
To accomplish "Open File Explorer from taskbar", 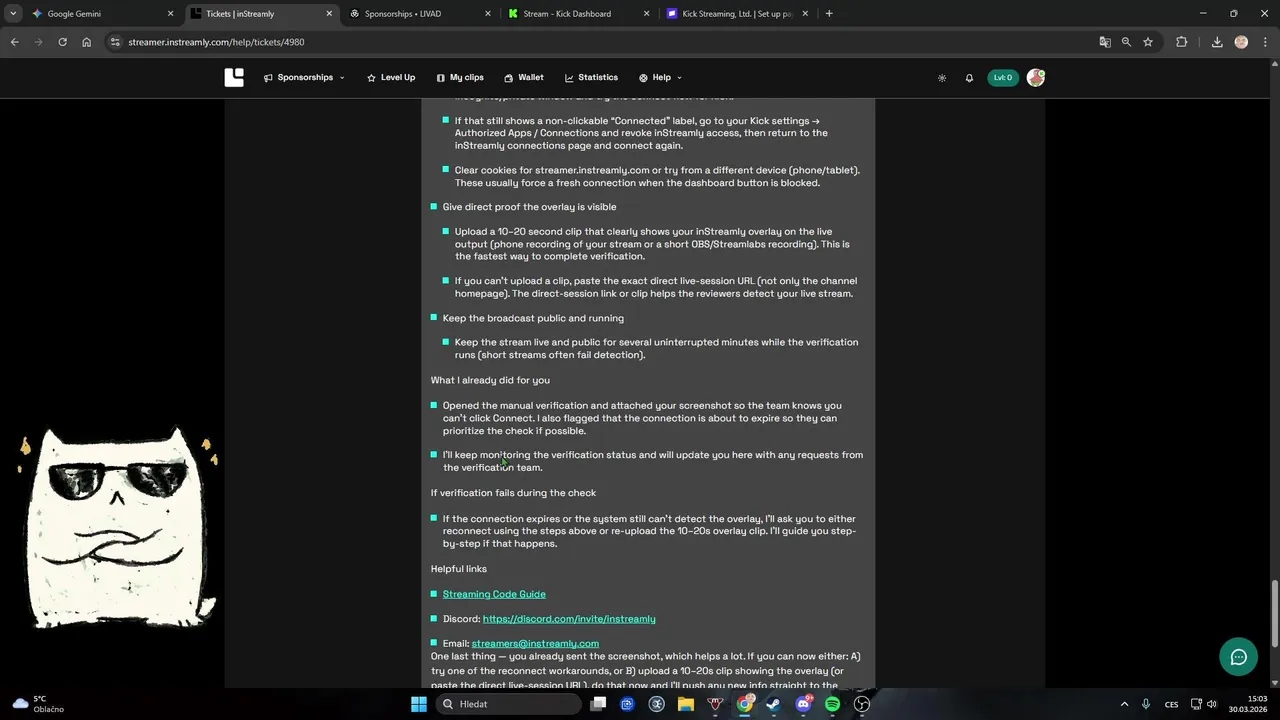I will (x=686, y=704).
